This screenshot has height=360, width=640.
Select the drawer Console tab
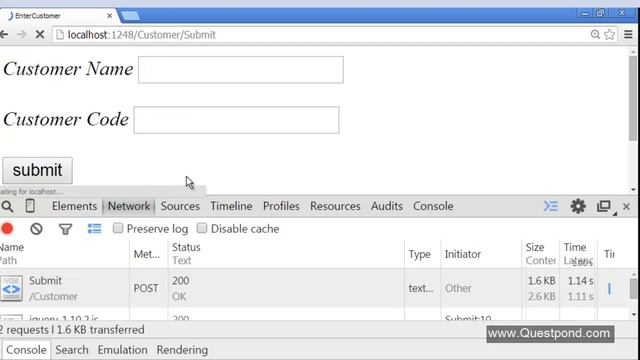click(x=26, y=350)
